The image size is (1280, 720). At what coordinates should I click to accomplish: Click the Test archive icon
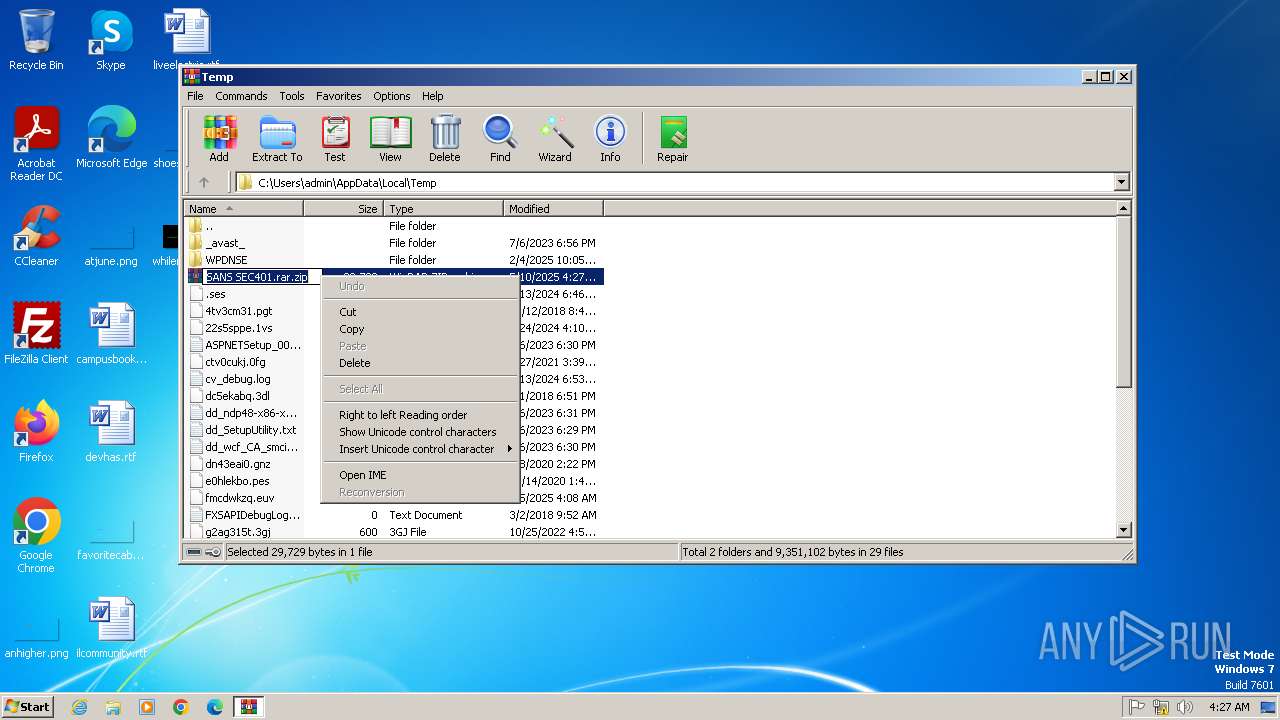tap(335, 139)
